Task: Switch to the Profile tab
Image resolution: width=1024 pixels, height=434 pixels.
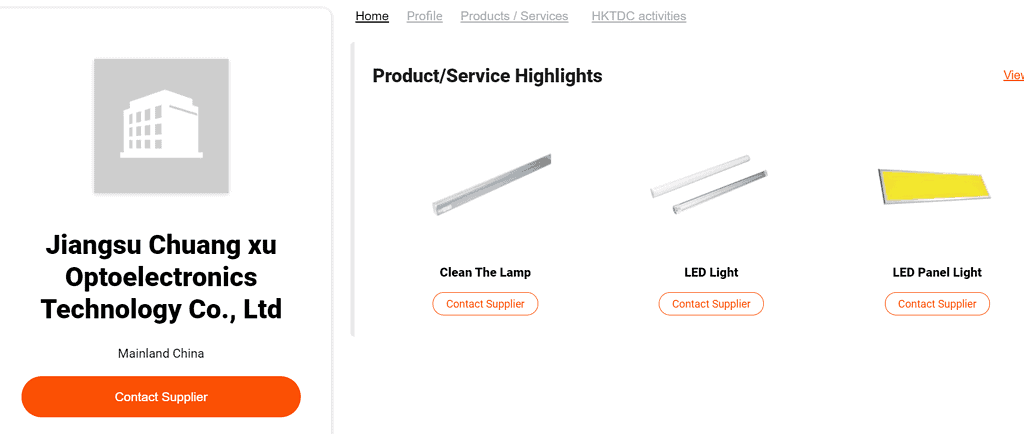Action: (x=424, y=16)
